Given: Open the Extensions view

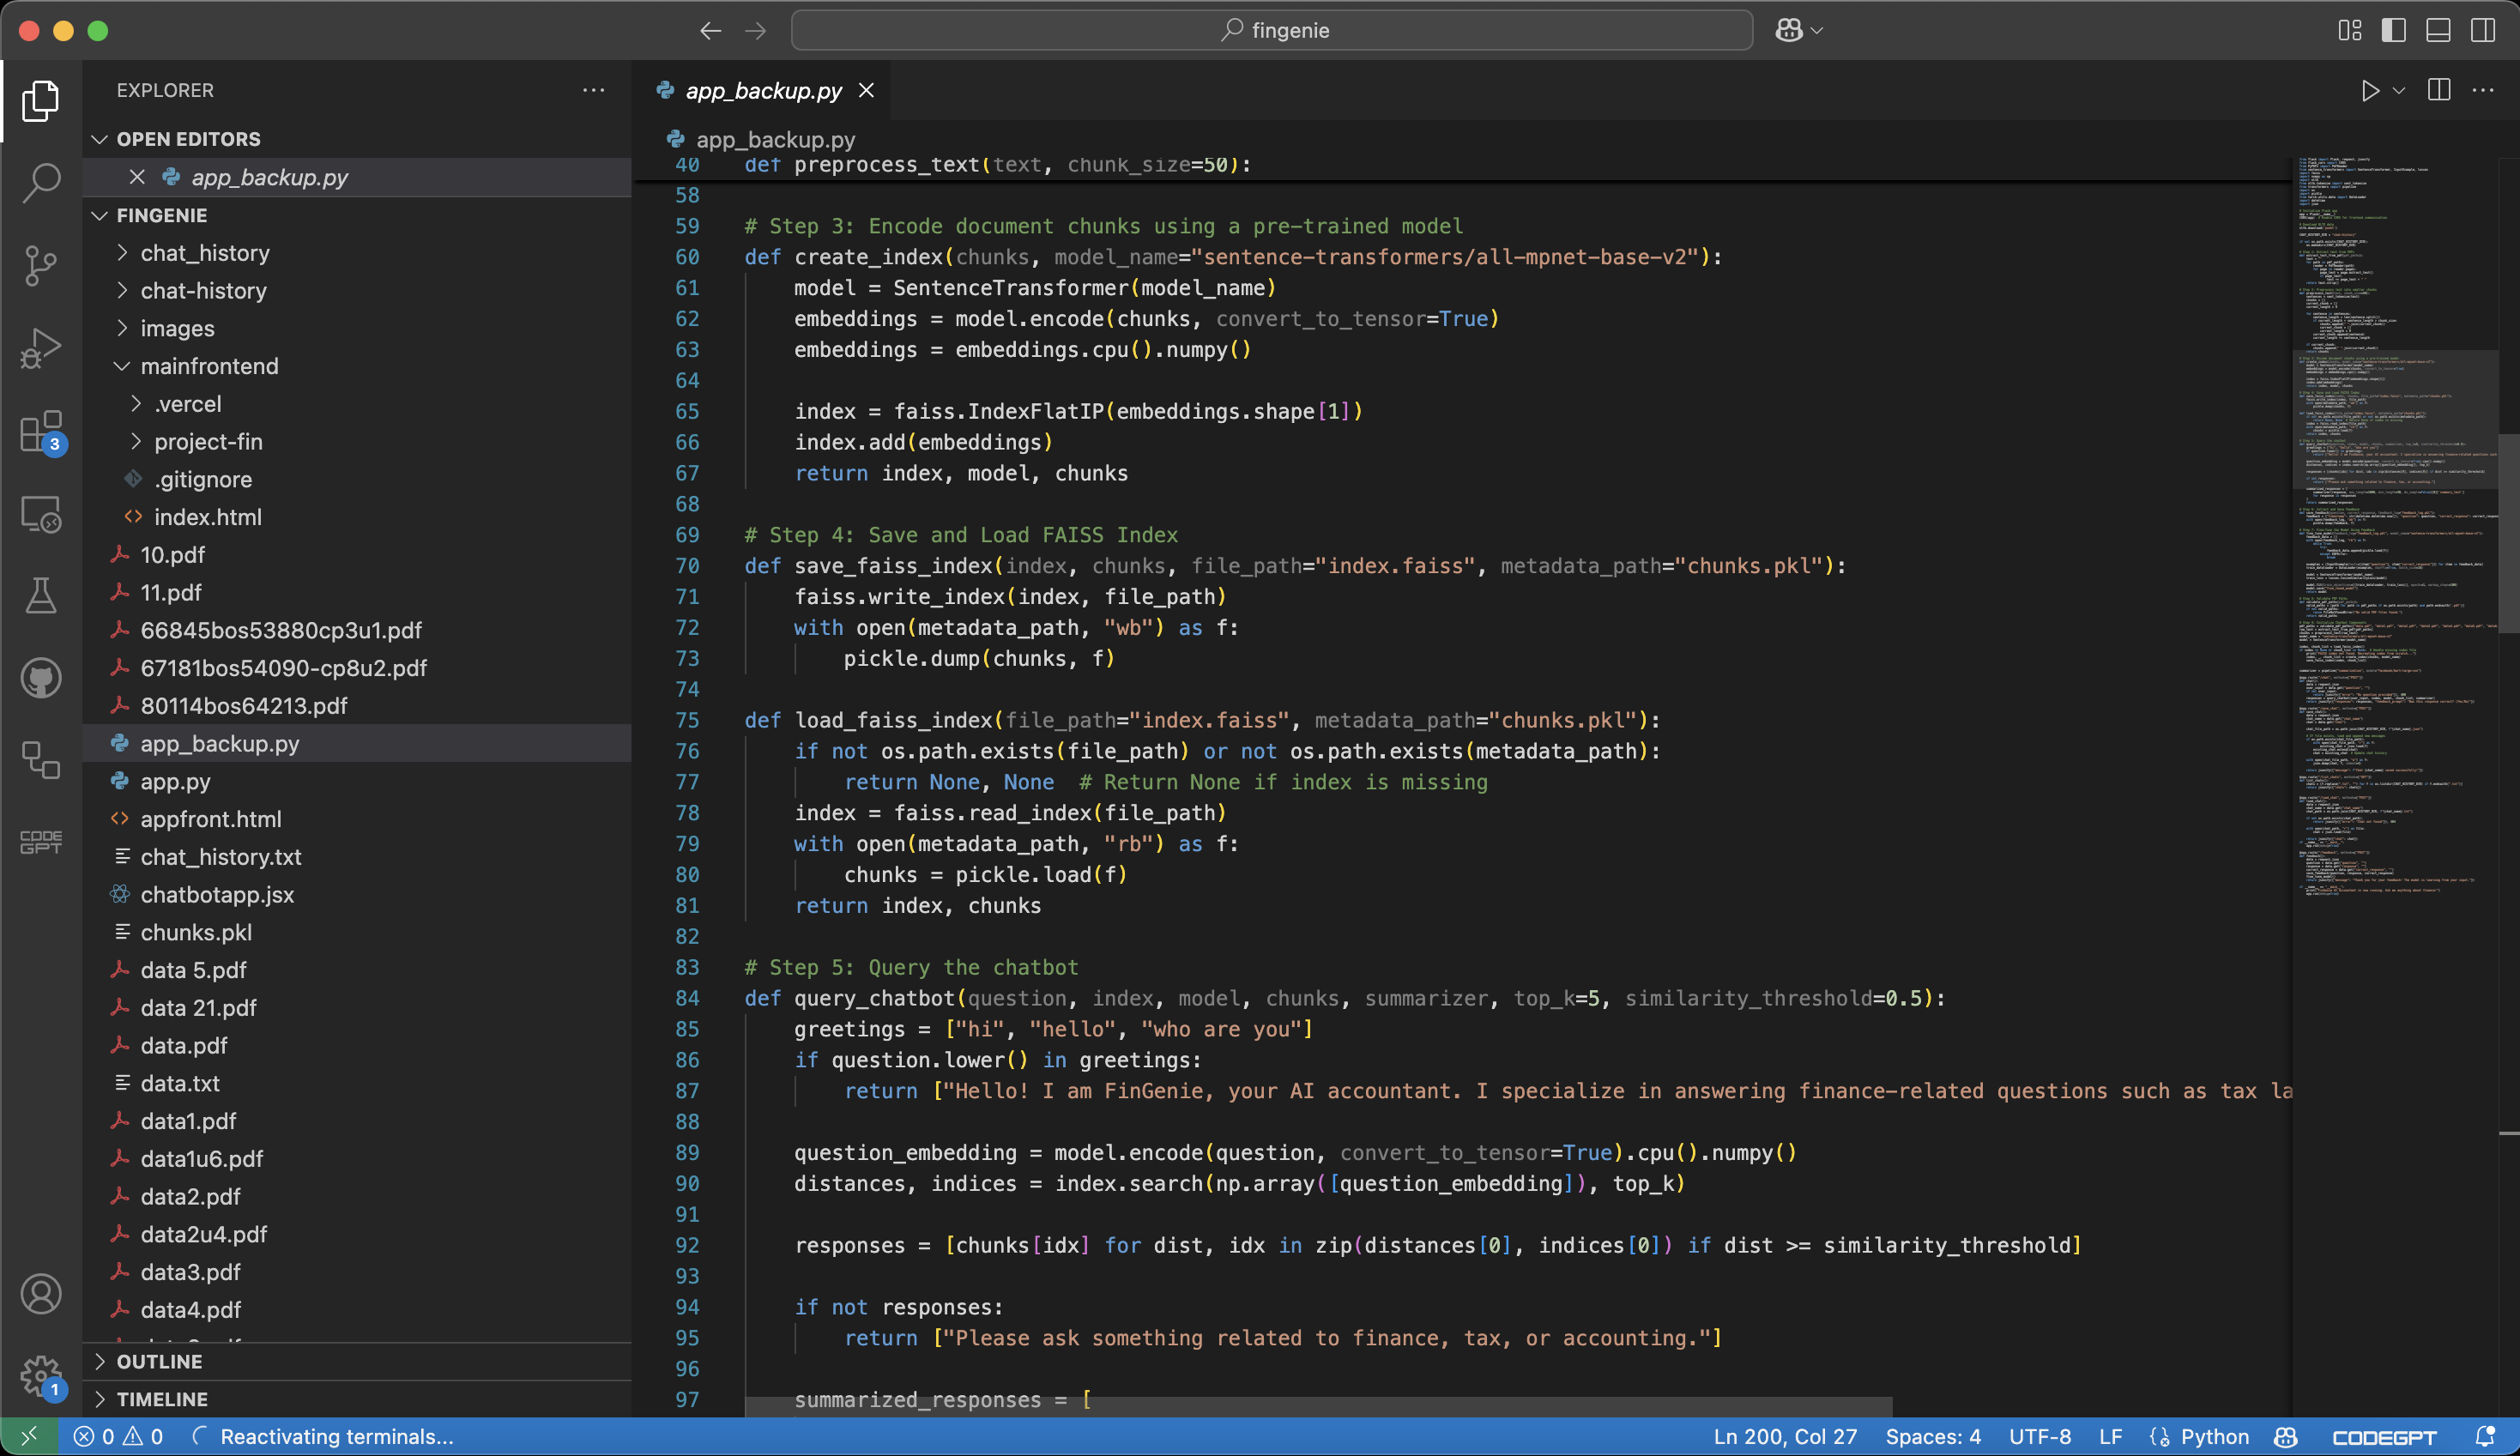Looking at the screenshot, I should [41, 432].
